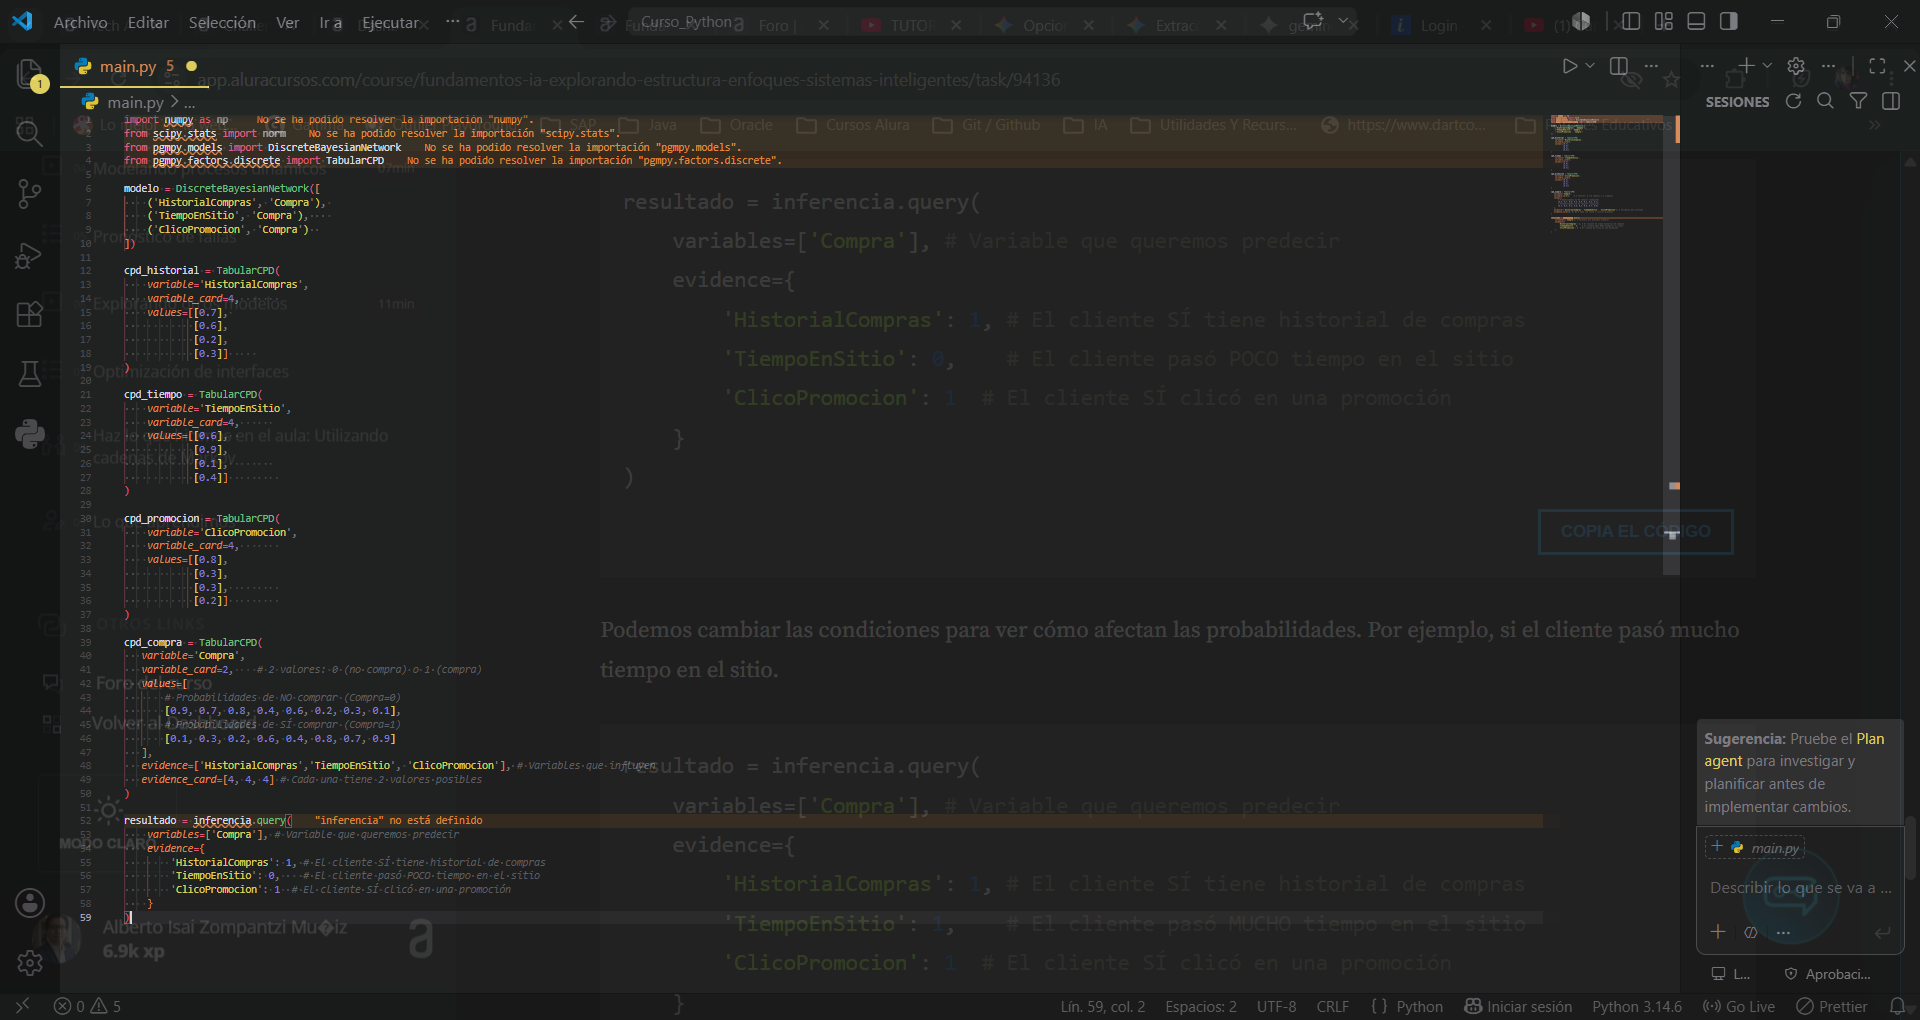Open hidden menus ellipsis in menu bar
The height and width of the screenshot is (1020, 1920).
coord(453,21)
